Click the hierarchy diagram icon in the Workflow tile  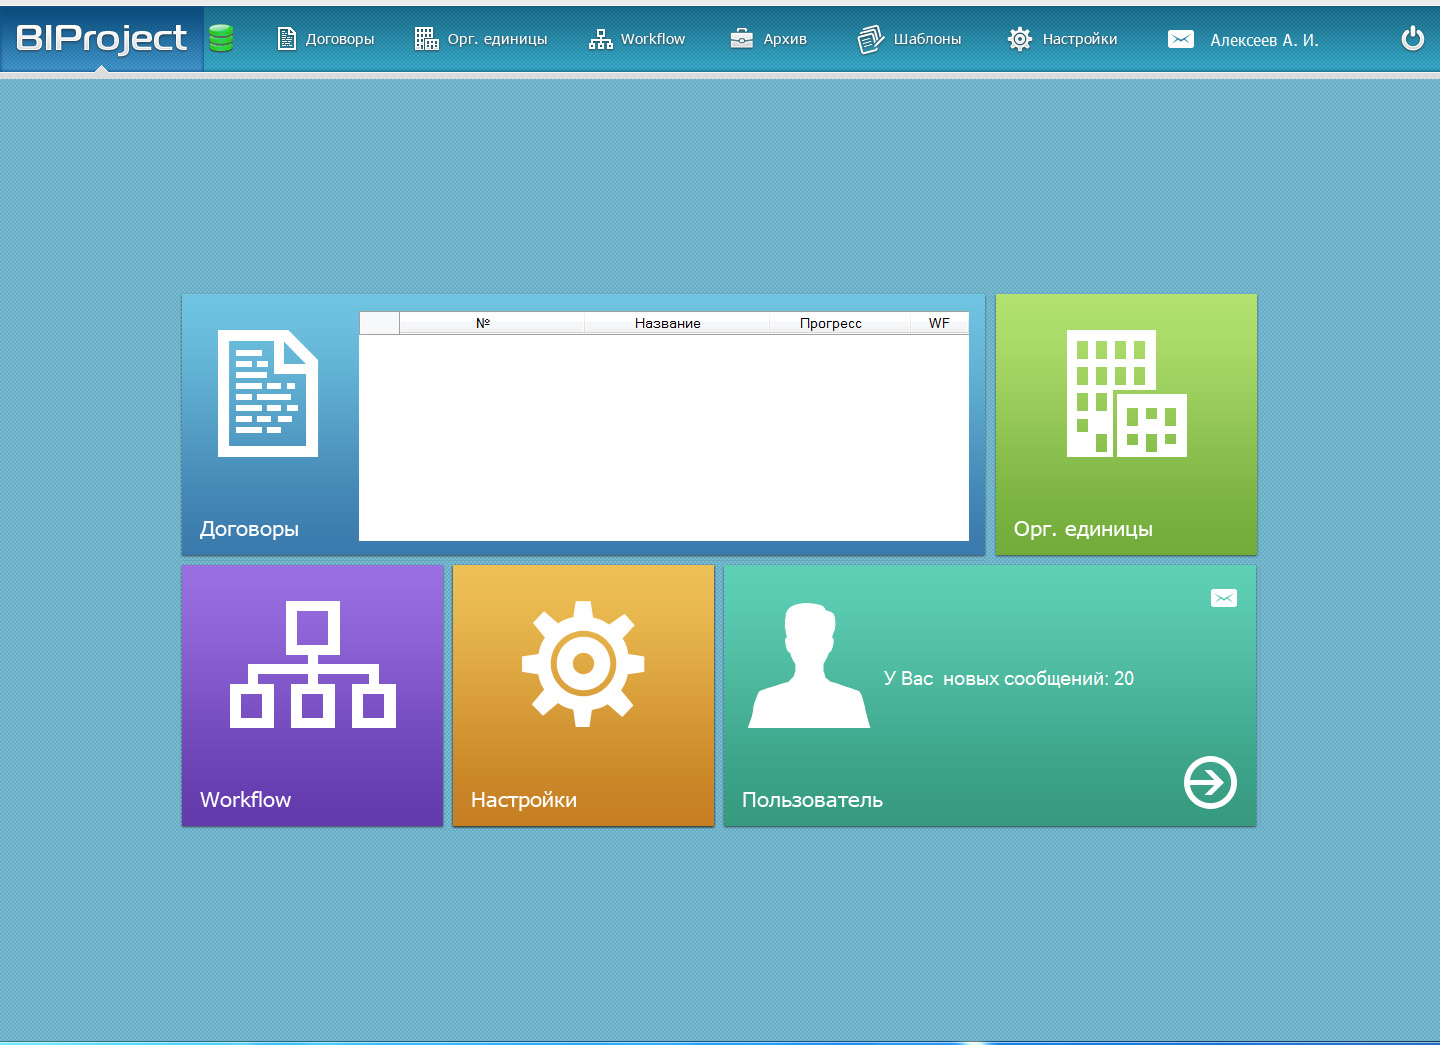tap(313, 664)
